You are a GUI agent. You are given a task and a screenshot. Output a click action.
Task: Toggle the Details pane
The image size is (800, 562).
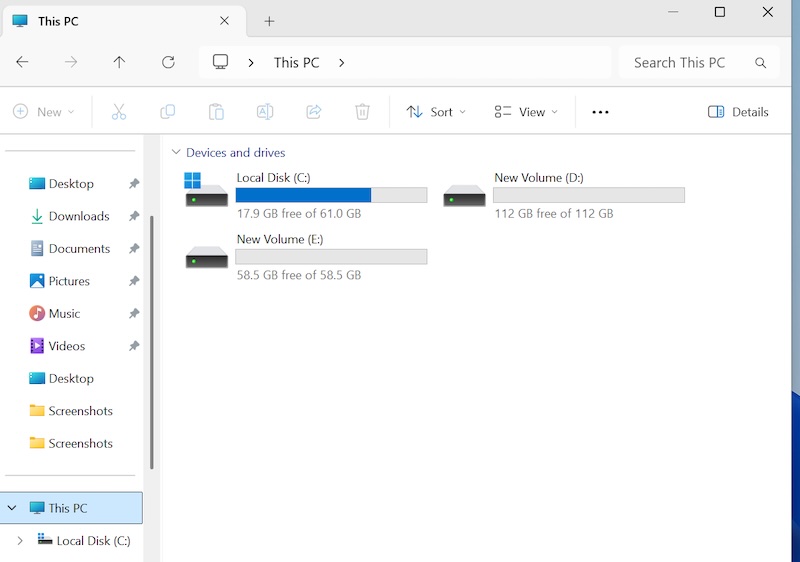coord(738,112)
